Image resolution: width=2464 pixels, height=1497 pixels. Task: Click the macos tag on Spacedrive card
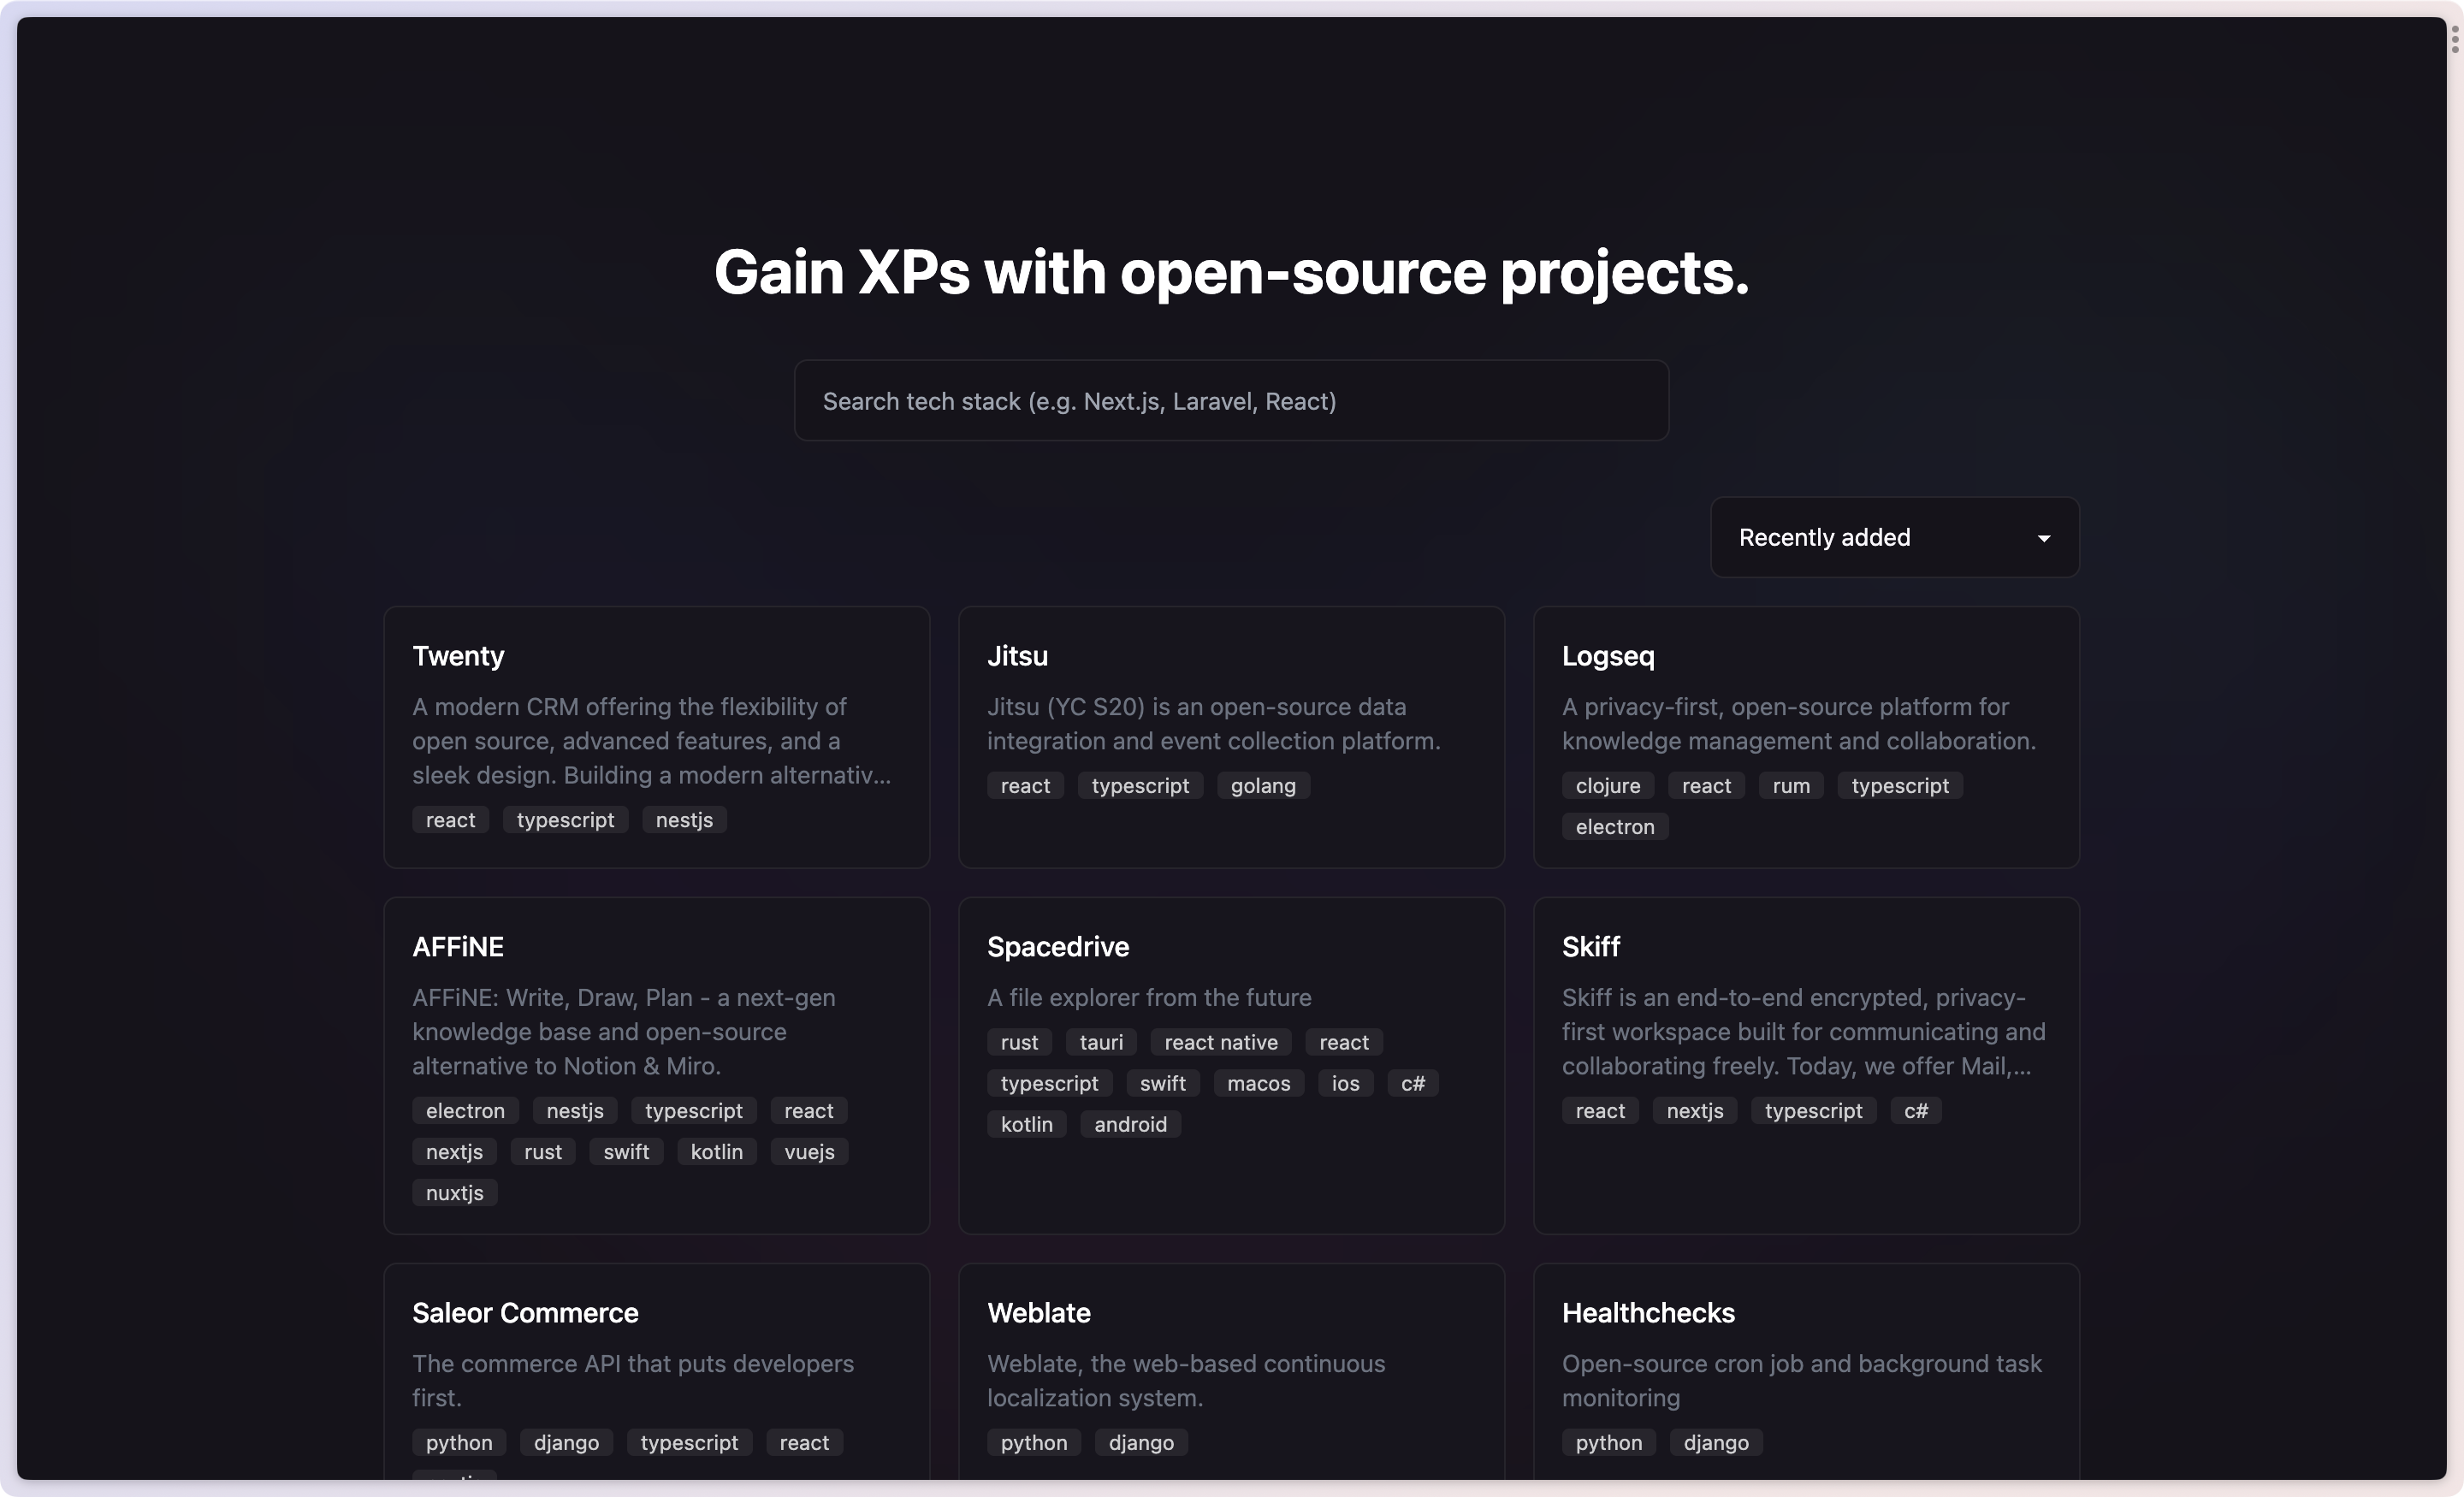pos(1259,1083)
